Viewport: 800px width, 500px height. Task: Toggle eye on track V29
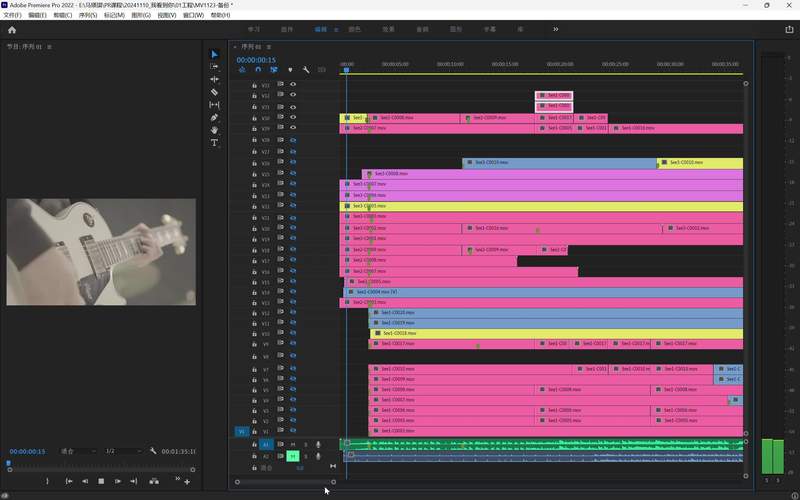293,128
